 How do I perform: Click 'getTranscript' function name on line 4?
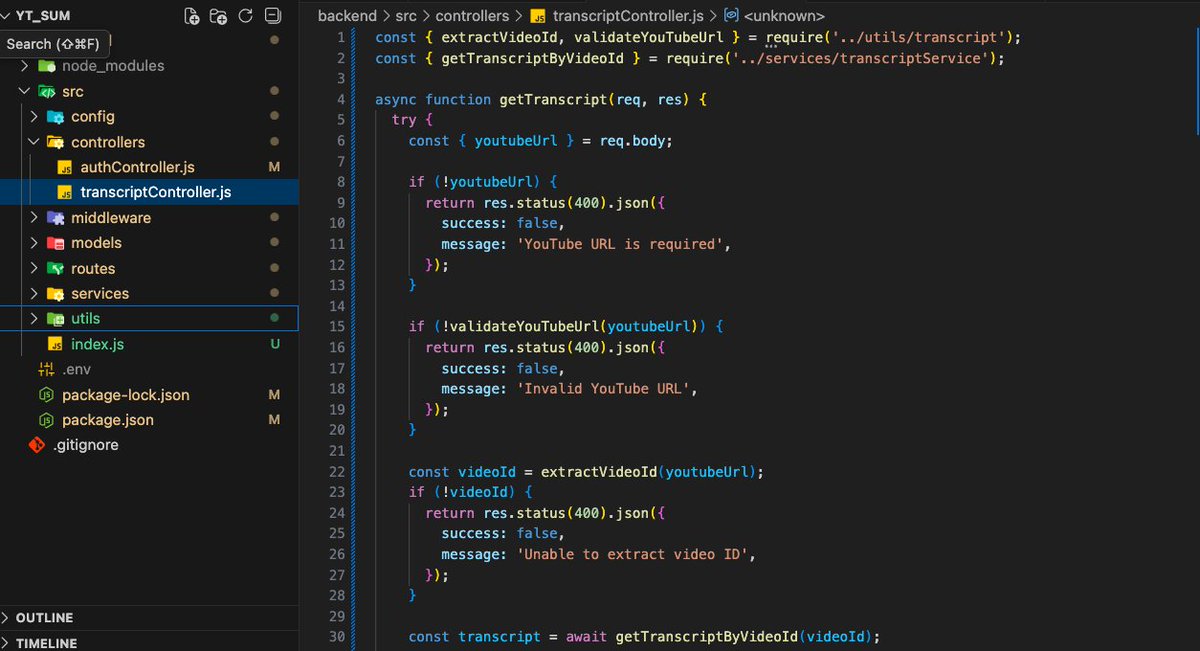coord(553,100)
